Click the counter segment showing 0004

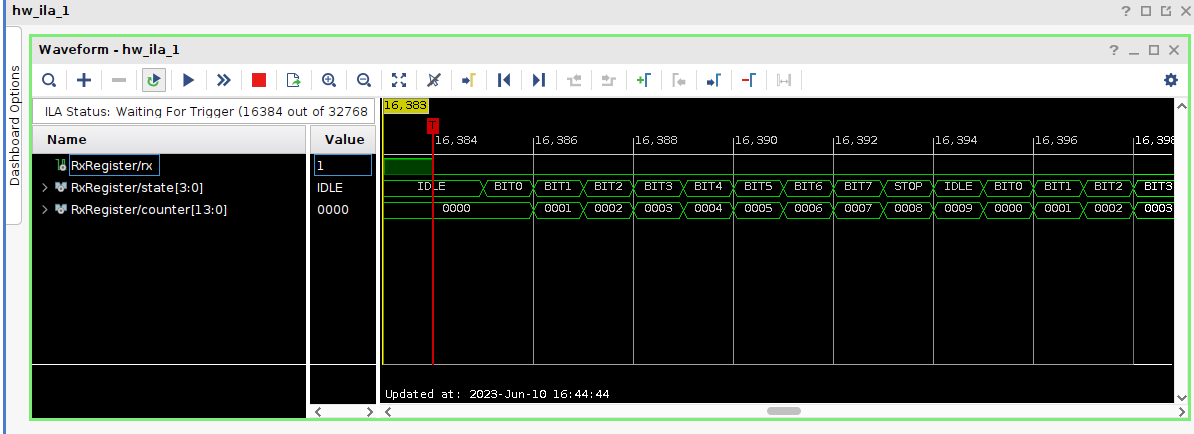point(708,209)
